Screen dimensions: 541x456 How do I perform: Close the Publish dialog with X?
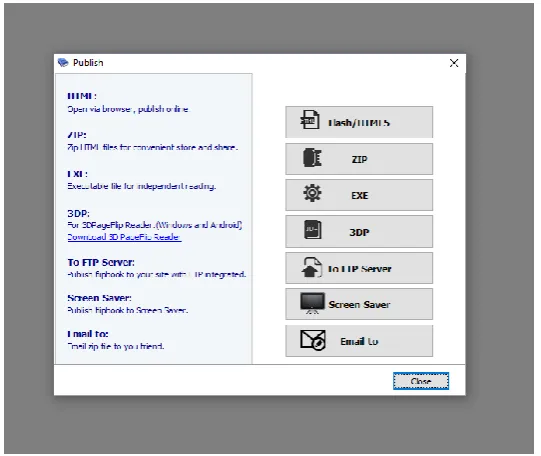pyautogui.click(x=454, y=63)
